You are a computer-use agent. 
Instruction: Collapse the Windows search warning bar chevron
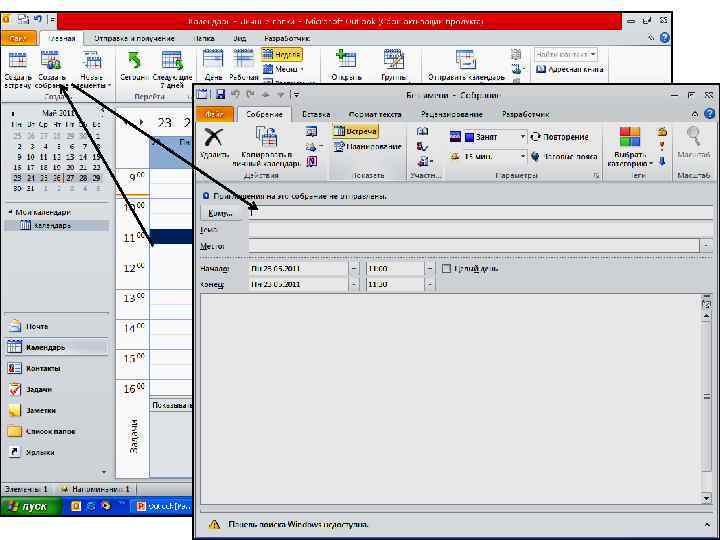[x=707, y=524]
